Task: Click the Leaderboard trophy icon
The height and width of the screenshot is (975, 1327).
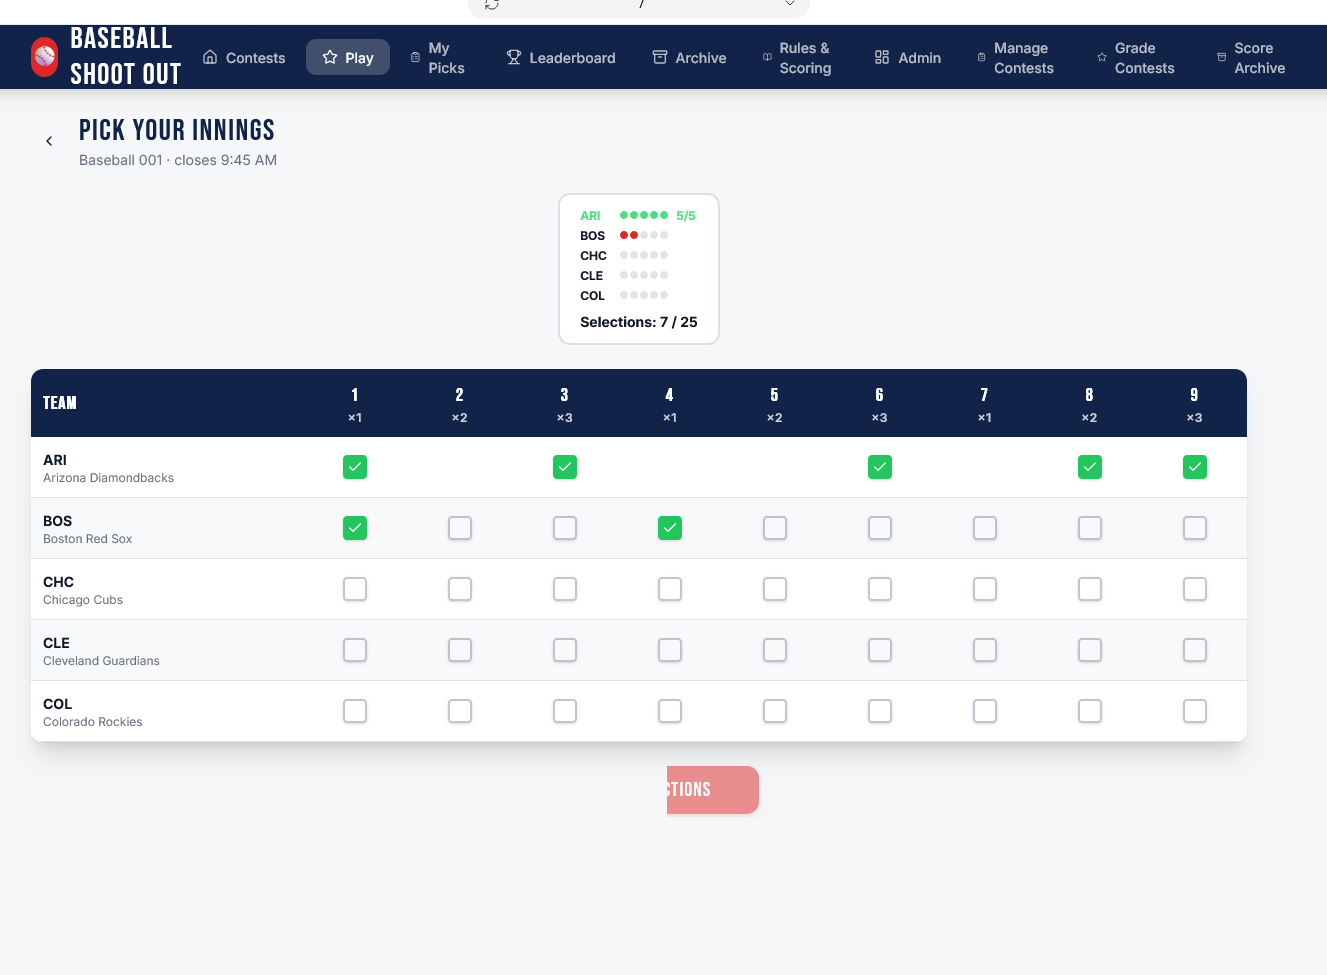Action: 514,58
